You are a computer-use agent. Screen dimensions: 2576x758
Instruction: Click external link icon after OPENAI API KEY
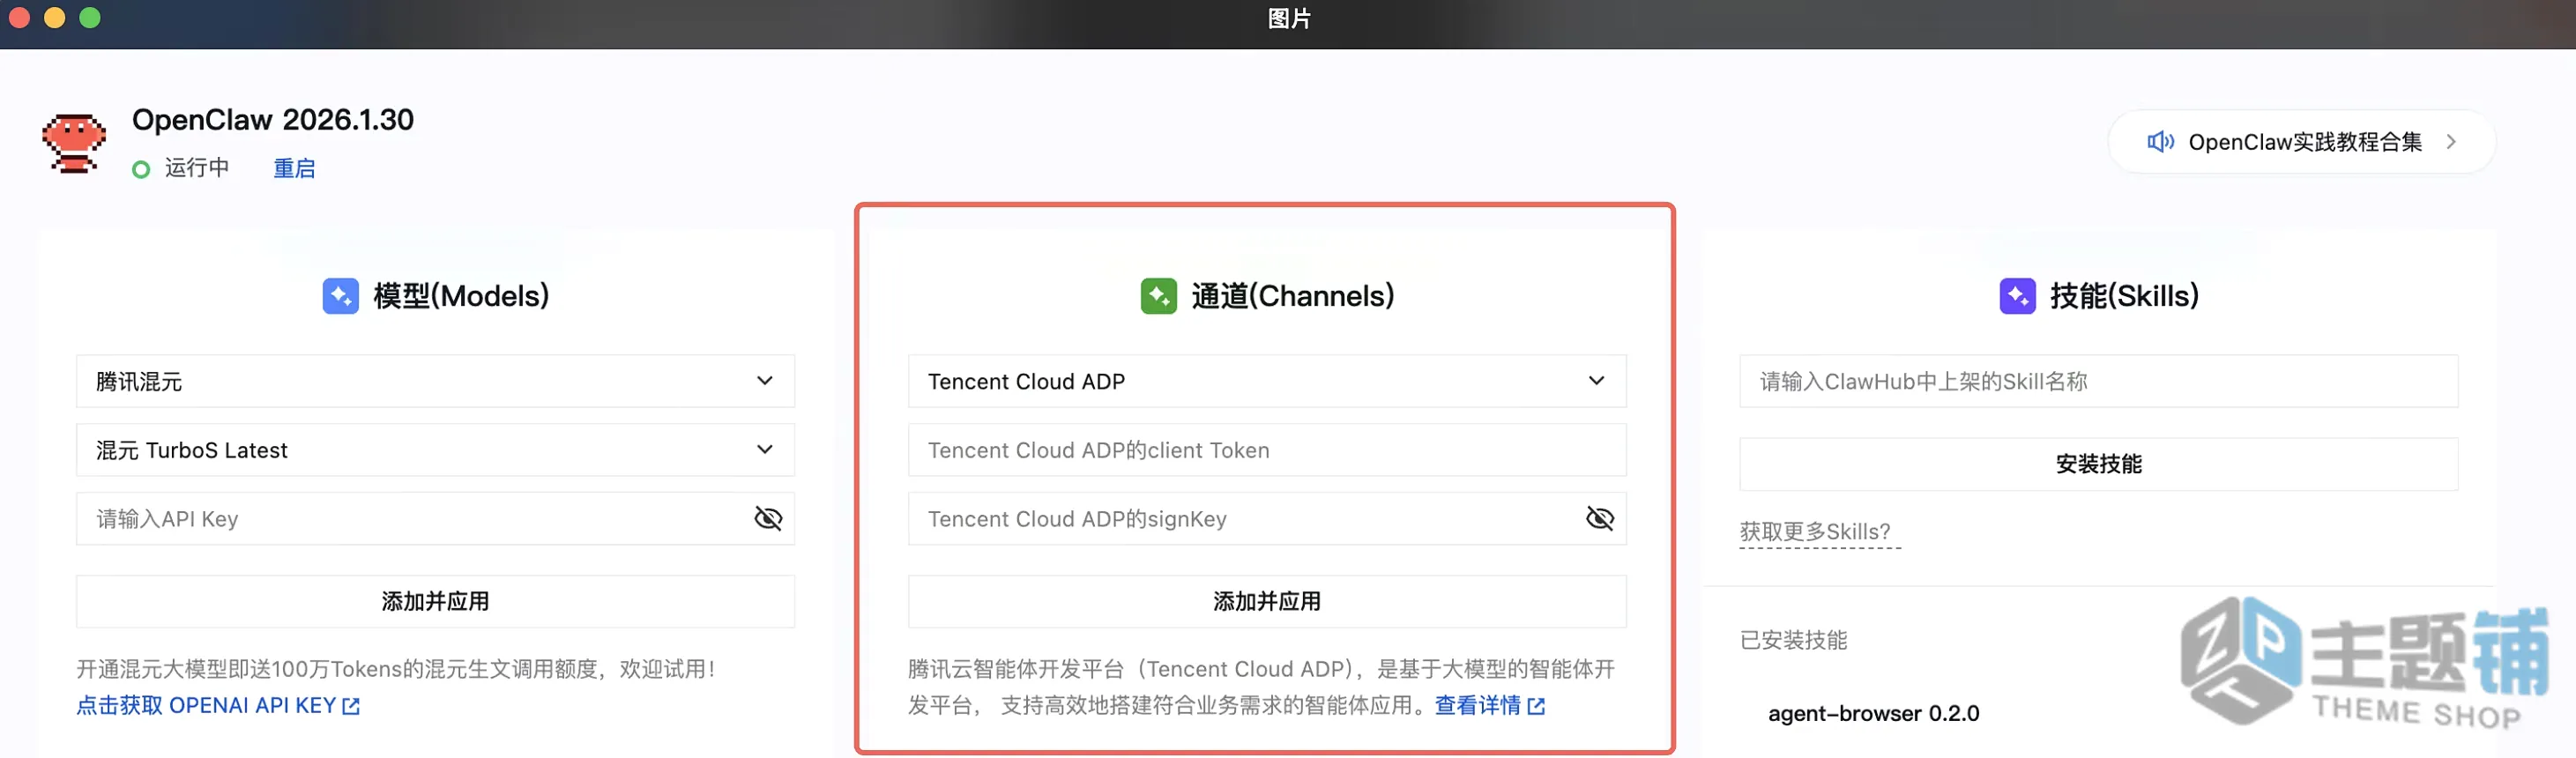[351, 706]
